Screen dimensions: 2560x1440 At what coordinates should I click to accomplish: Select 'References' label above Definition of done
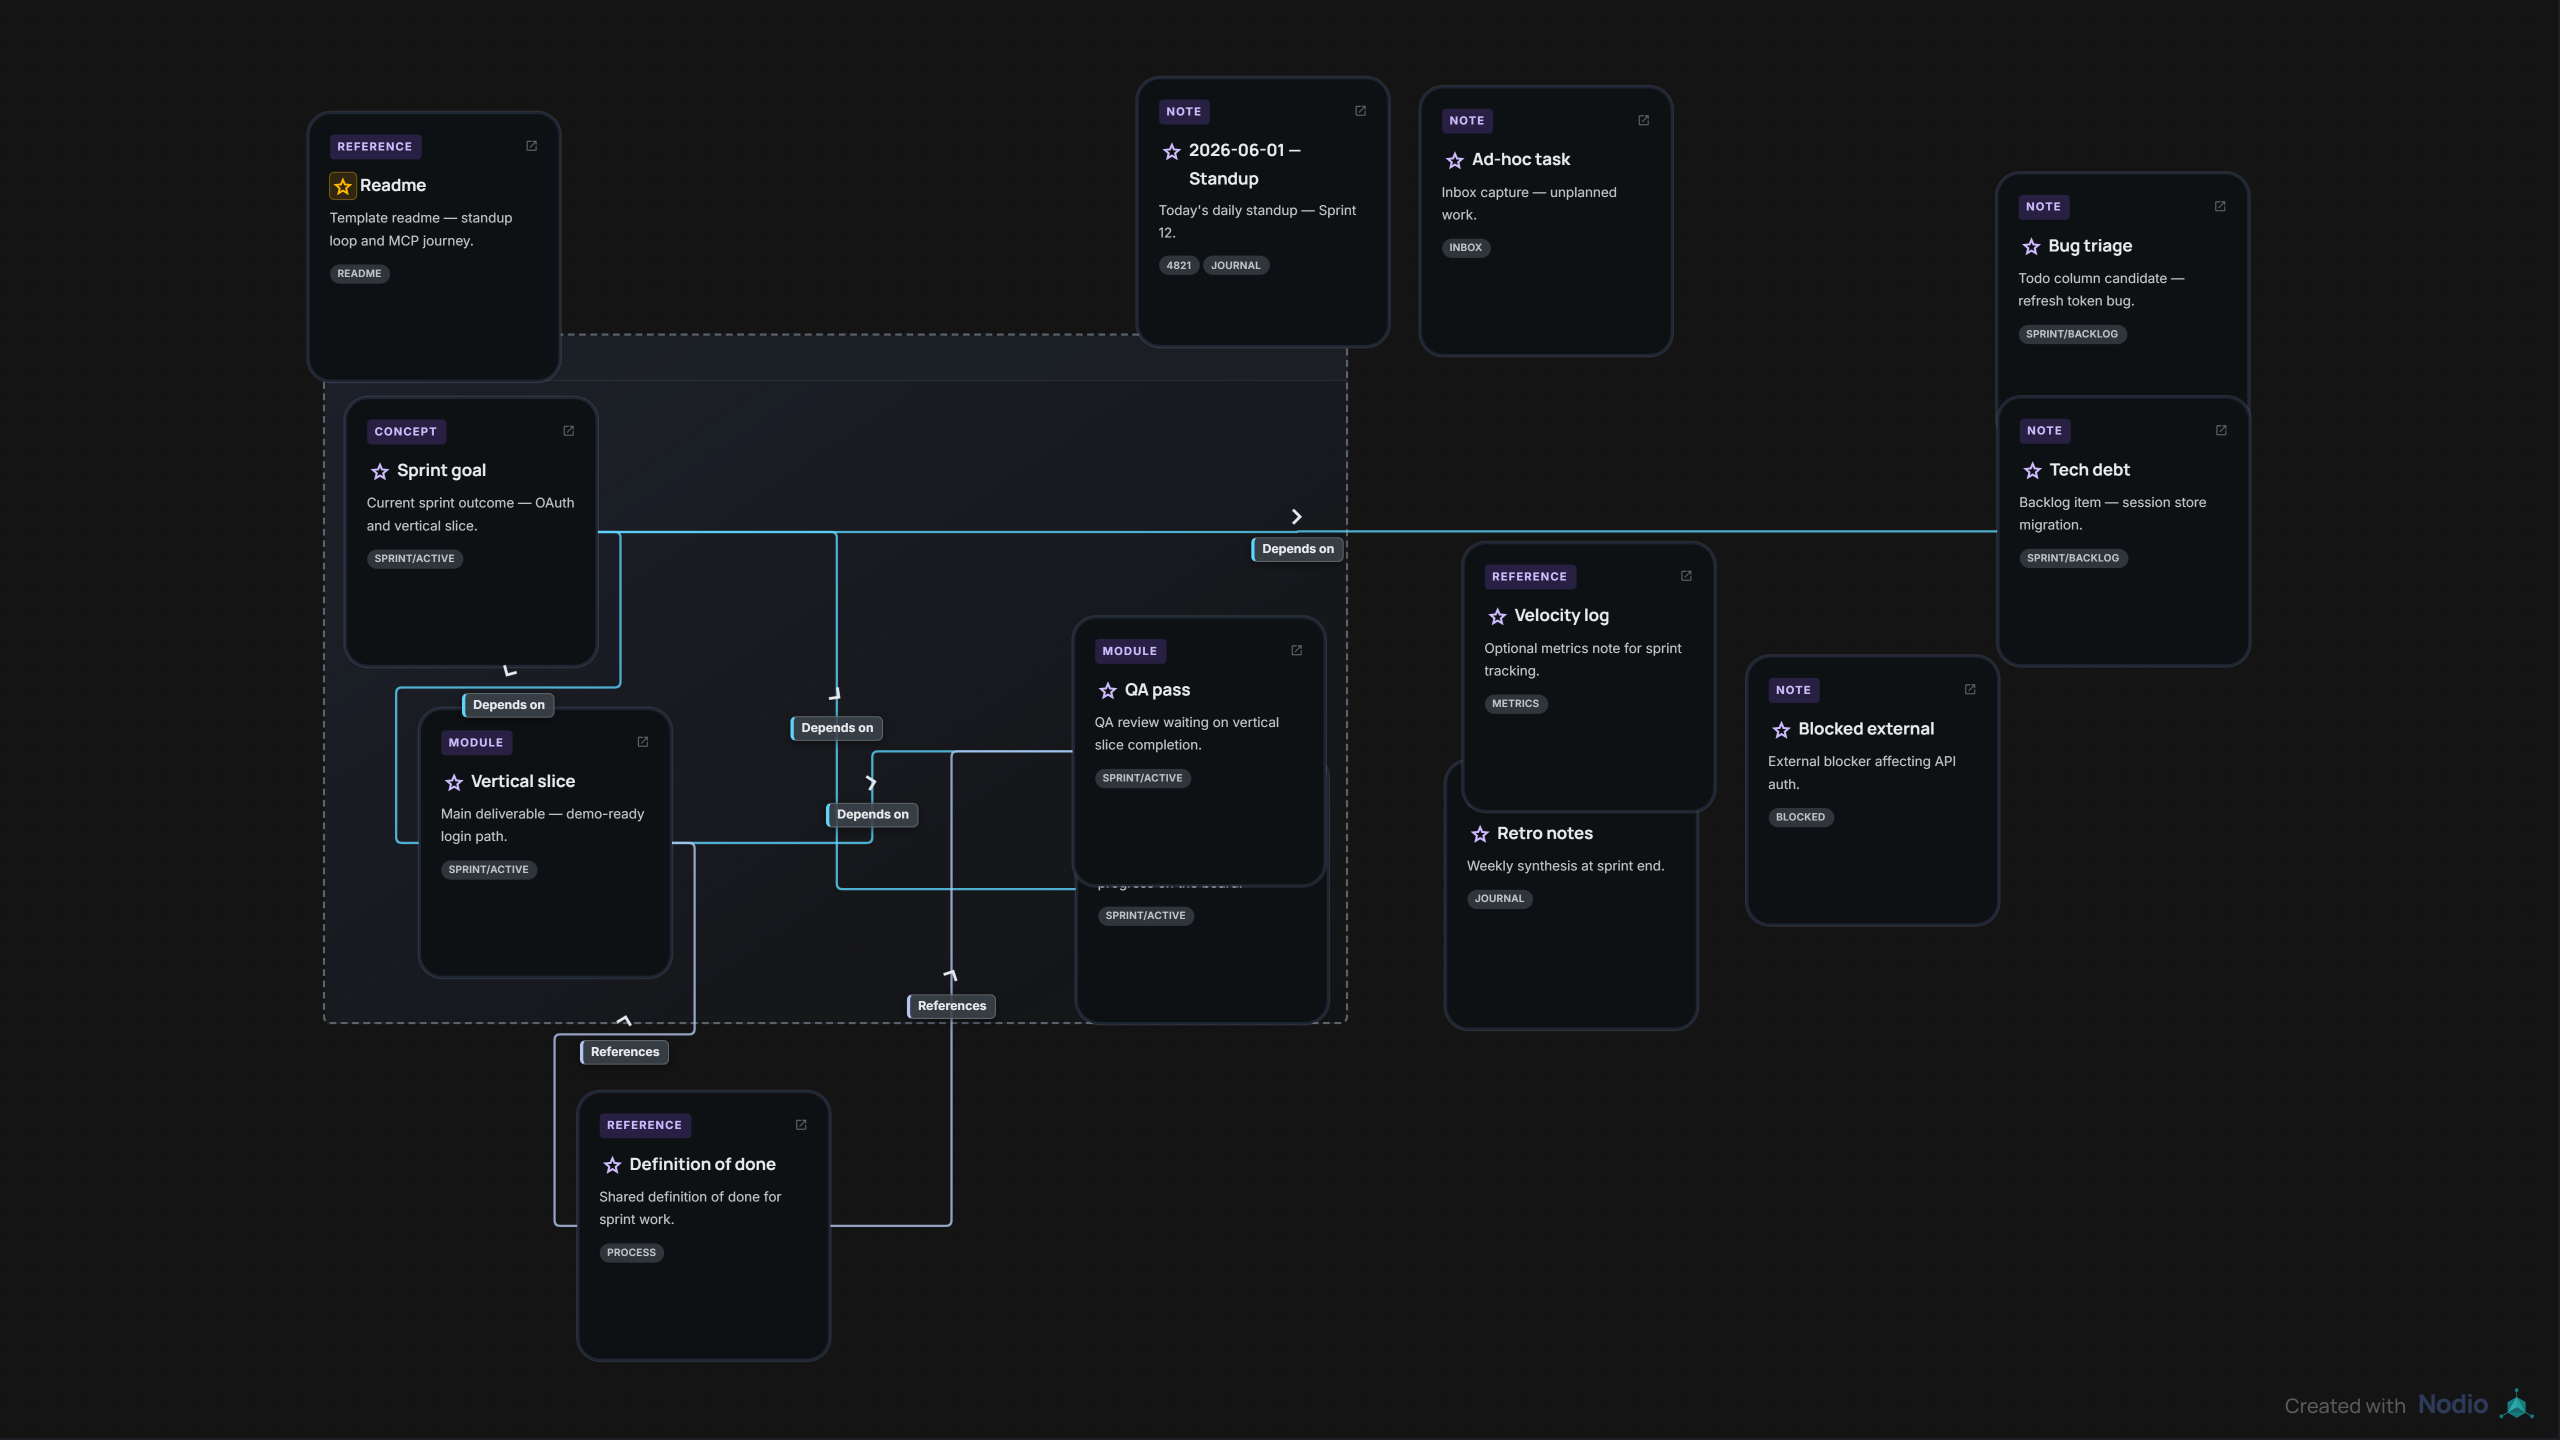(624, 1052)
